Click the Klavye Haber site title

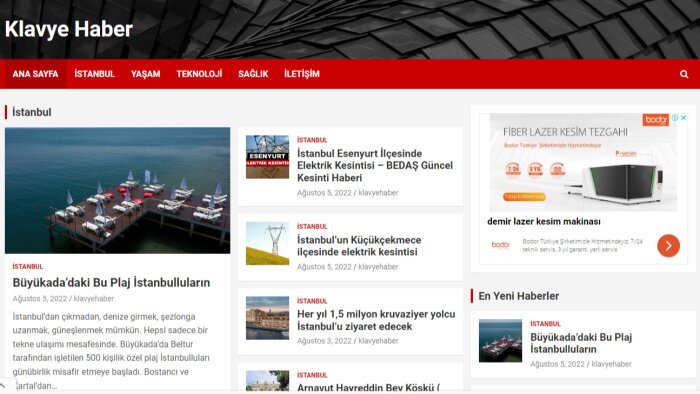[x=69, y=29]
